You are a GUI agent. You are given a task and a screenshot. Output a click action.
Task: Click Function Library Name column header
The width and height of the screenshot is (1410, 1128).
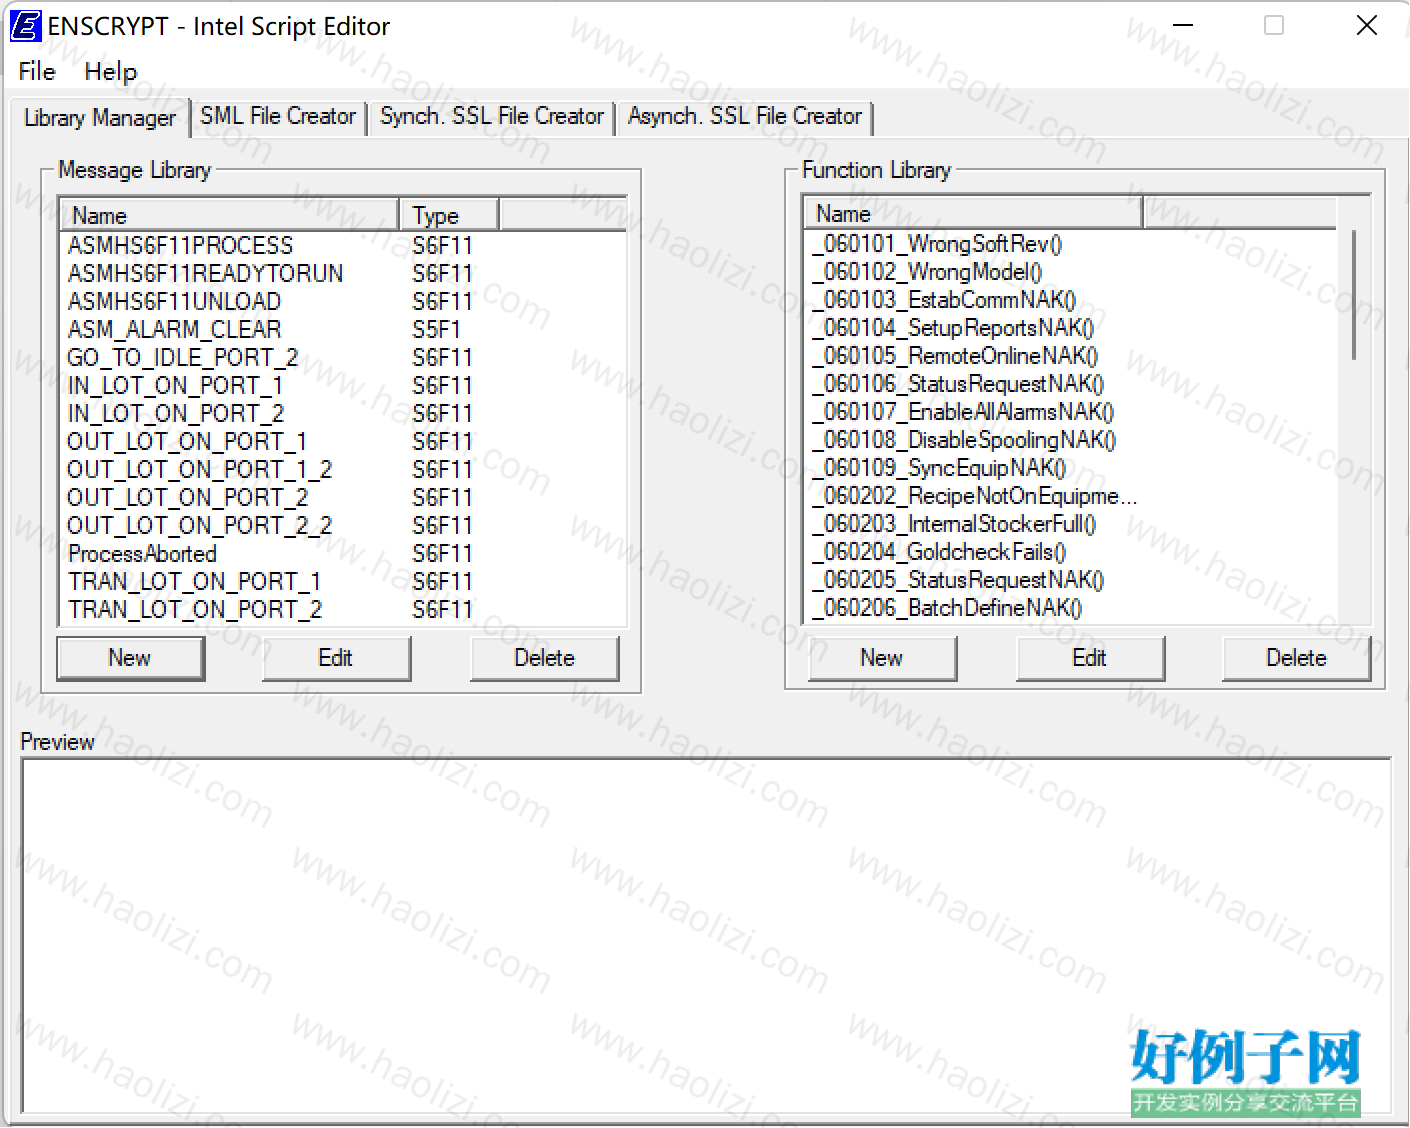974,214
